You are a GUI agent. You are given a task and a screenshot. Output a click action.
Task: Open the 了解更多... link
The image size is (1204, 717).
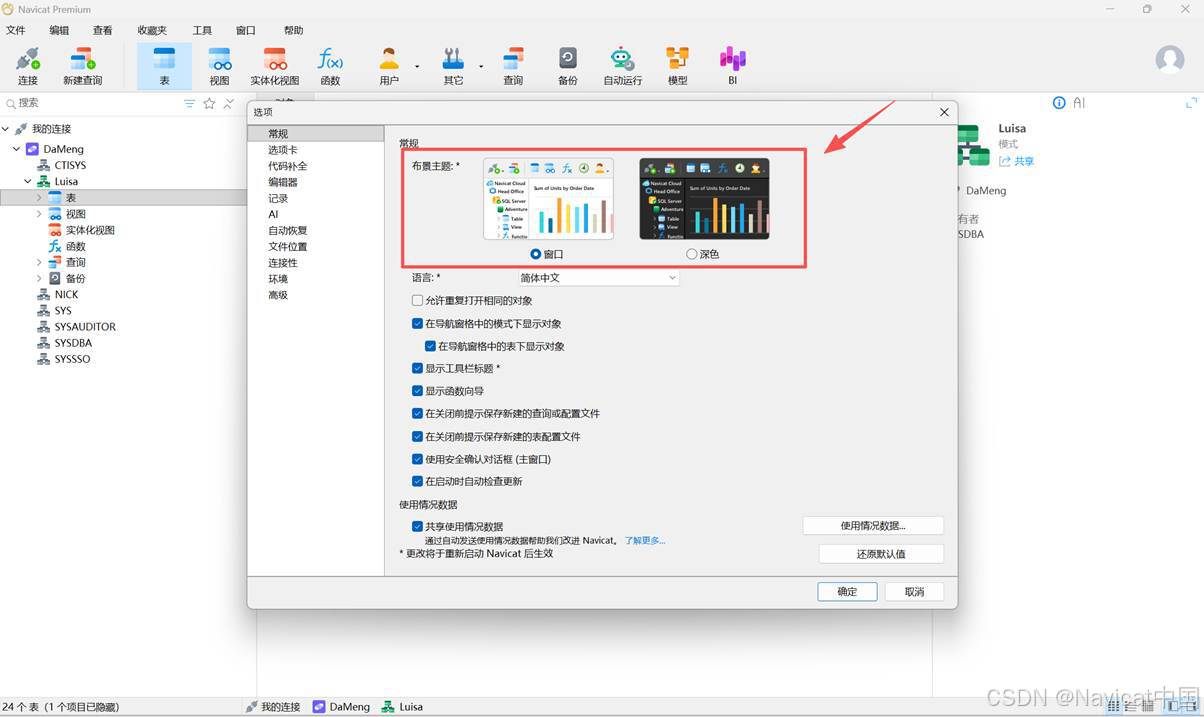[645, 541]
